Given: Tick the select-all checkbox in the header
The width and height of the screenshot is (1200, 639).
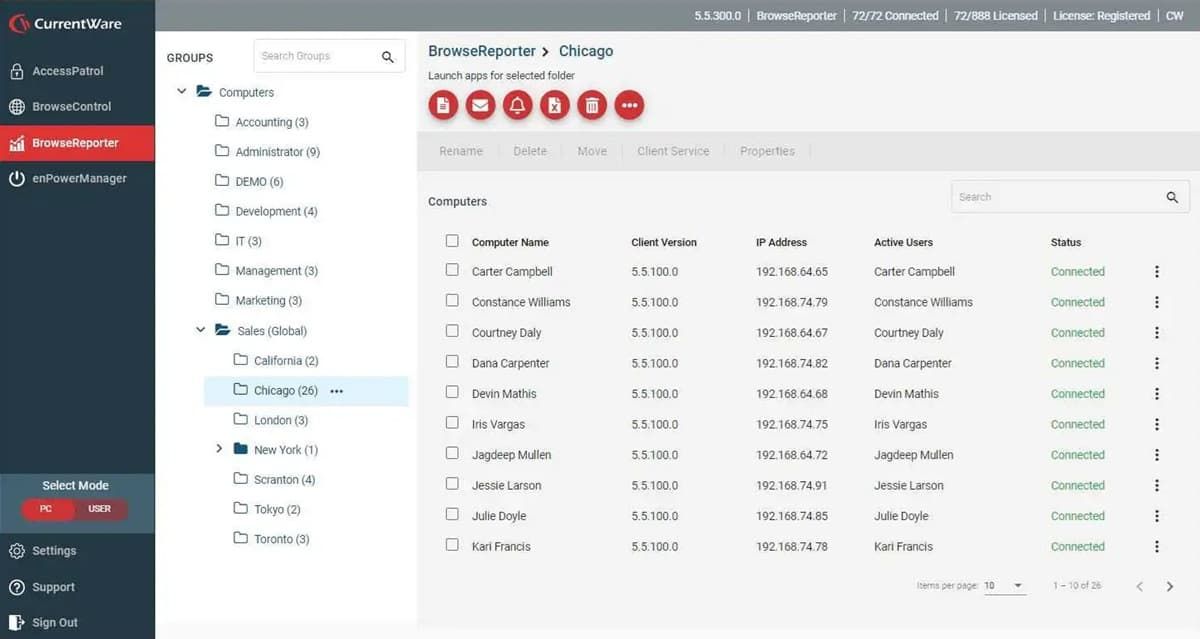Looking at the screenshot, I should click(452, 241).
